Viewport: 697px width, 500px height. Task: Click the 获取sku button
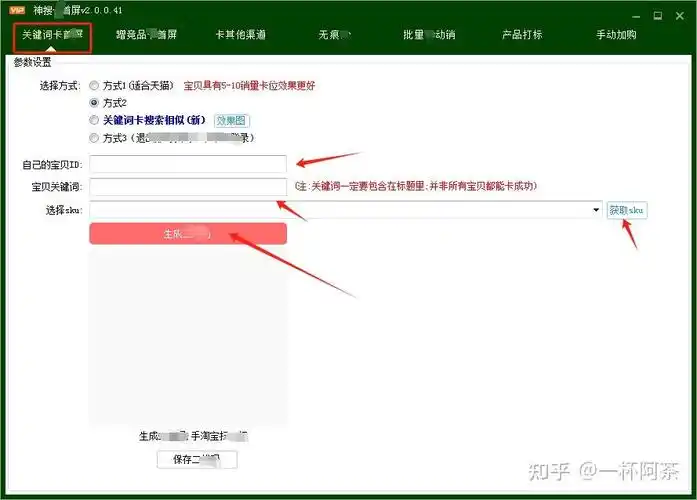[x=627, y=210]
